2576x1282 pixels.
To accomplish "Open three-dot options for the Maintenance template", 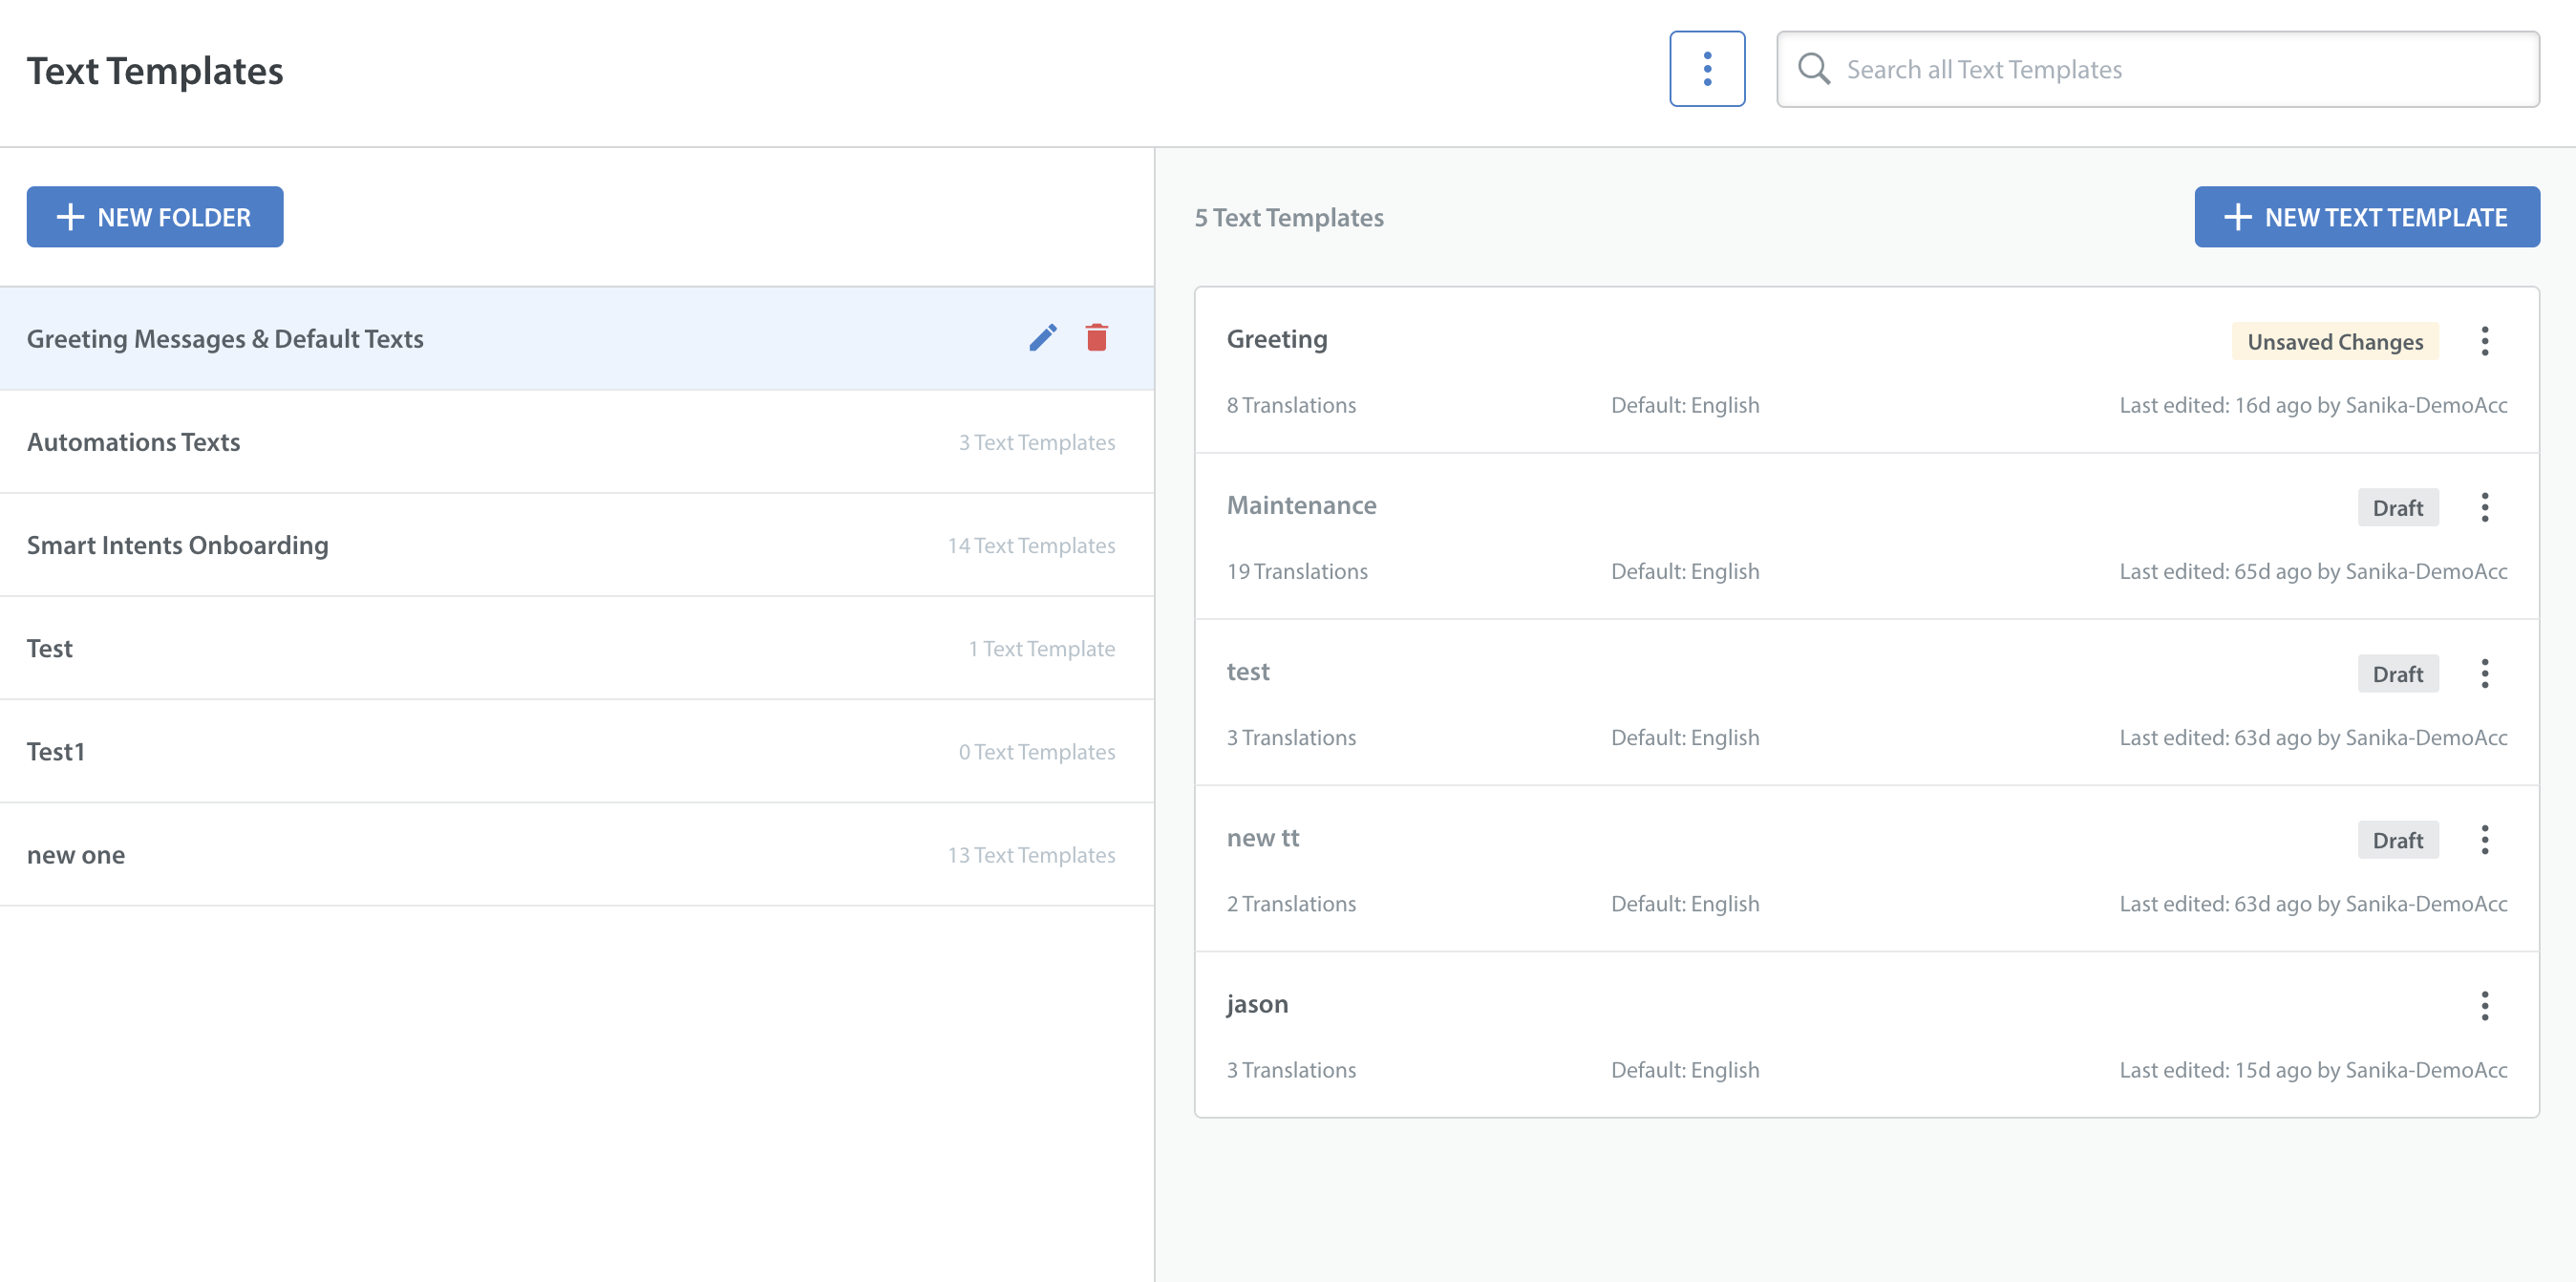I will click(x=2484, y=507).
